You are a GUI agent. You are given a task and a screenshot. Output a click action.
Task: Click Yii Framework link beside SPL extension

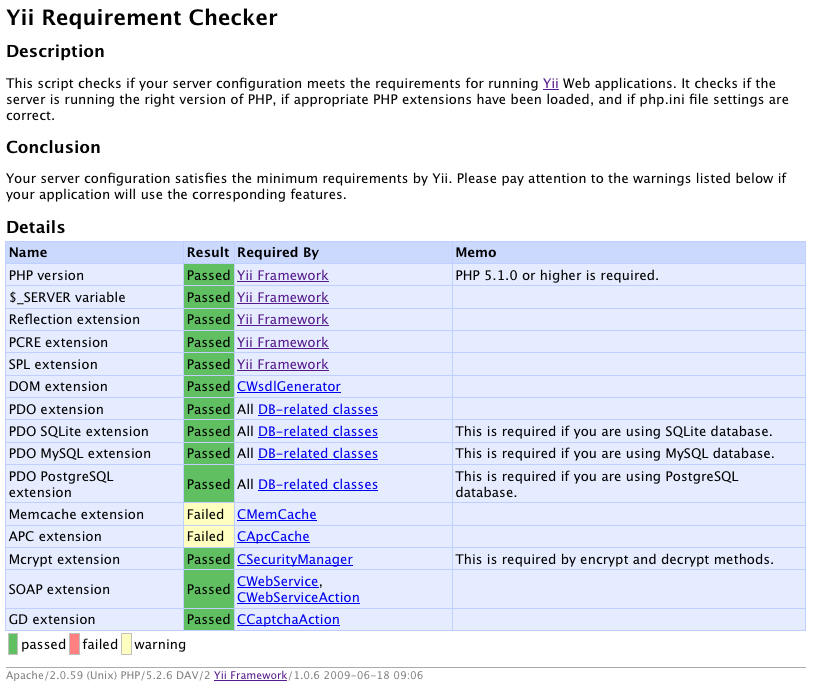[x=282, y=364]
